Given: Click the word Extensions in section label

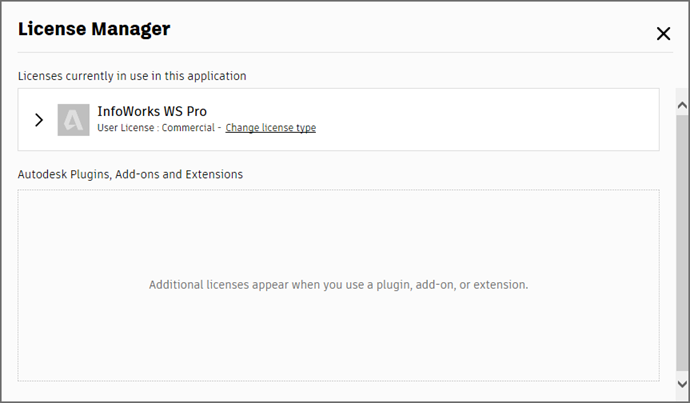Looking at the screenshot, I should pyautogui.click(x=214, y=174).
